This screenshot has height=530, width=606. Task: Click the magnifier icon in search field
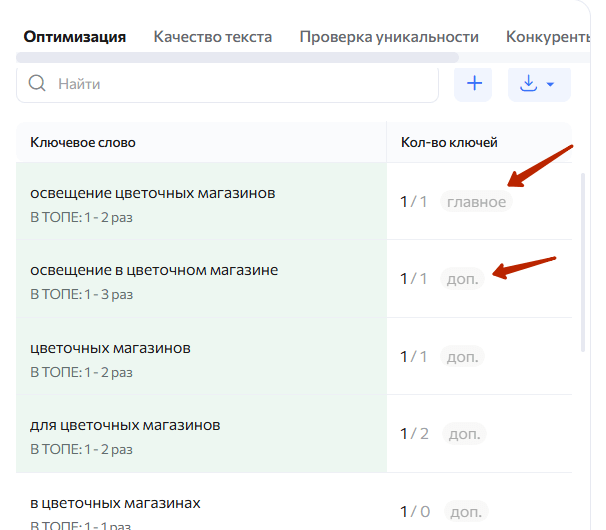pos(38,84)
